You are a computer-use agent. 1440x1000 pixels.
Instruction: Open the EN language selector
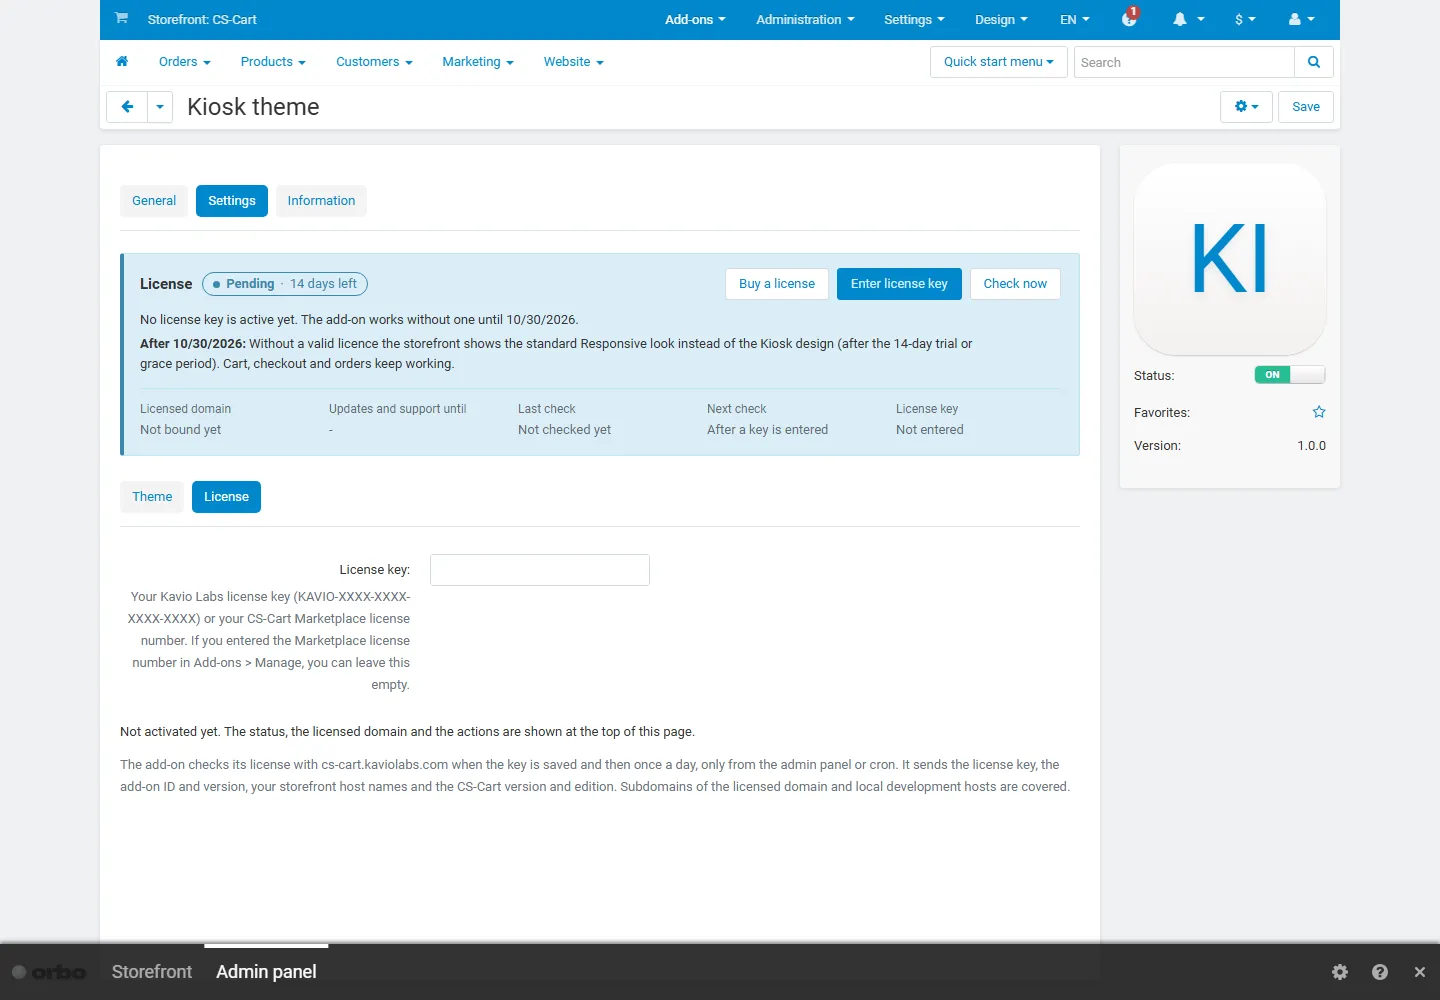[x=1075, y=19]
